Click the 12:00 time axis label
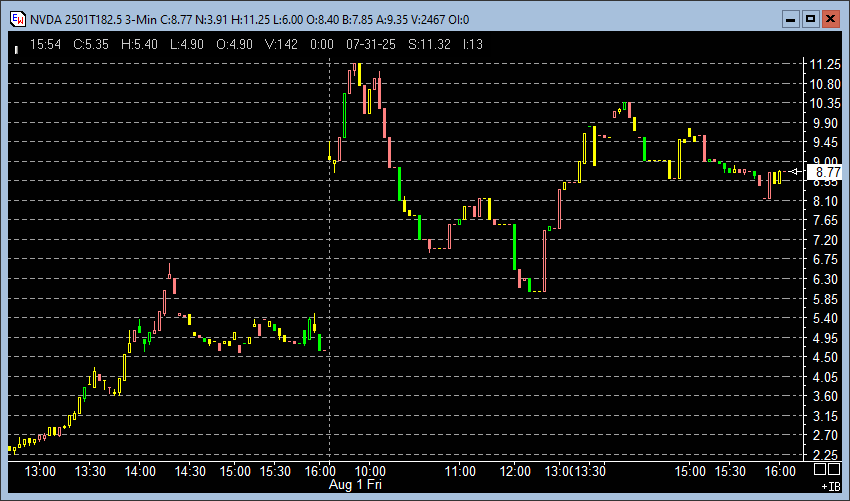The image size is (850, 501). (x=514, y=471)
